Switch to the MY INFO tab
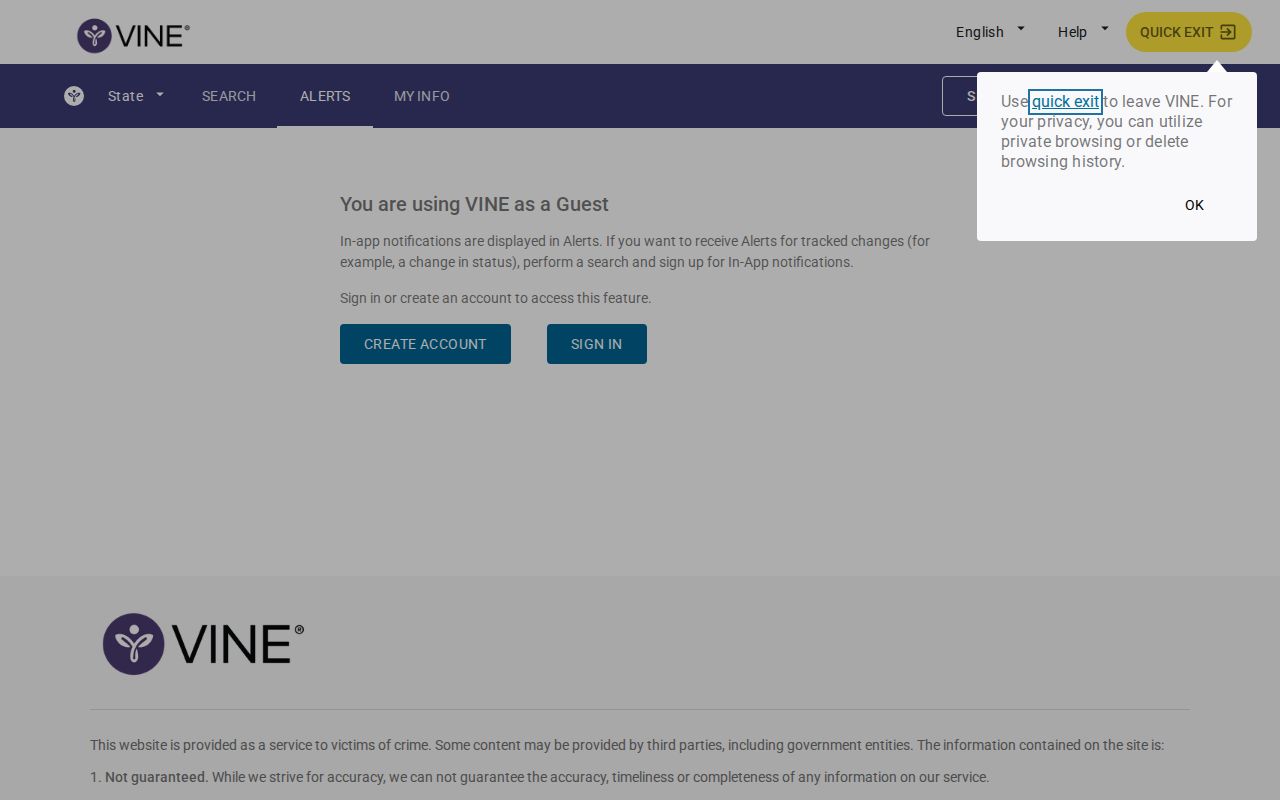The width and height of the screenshot is (1280, 800). pos(422,96)
